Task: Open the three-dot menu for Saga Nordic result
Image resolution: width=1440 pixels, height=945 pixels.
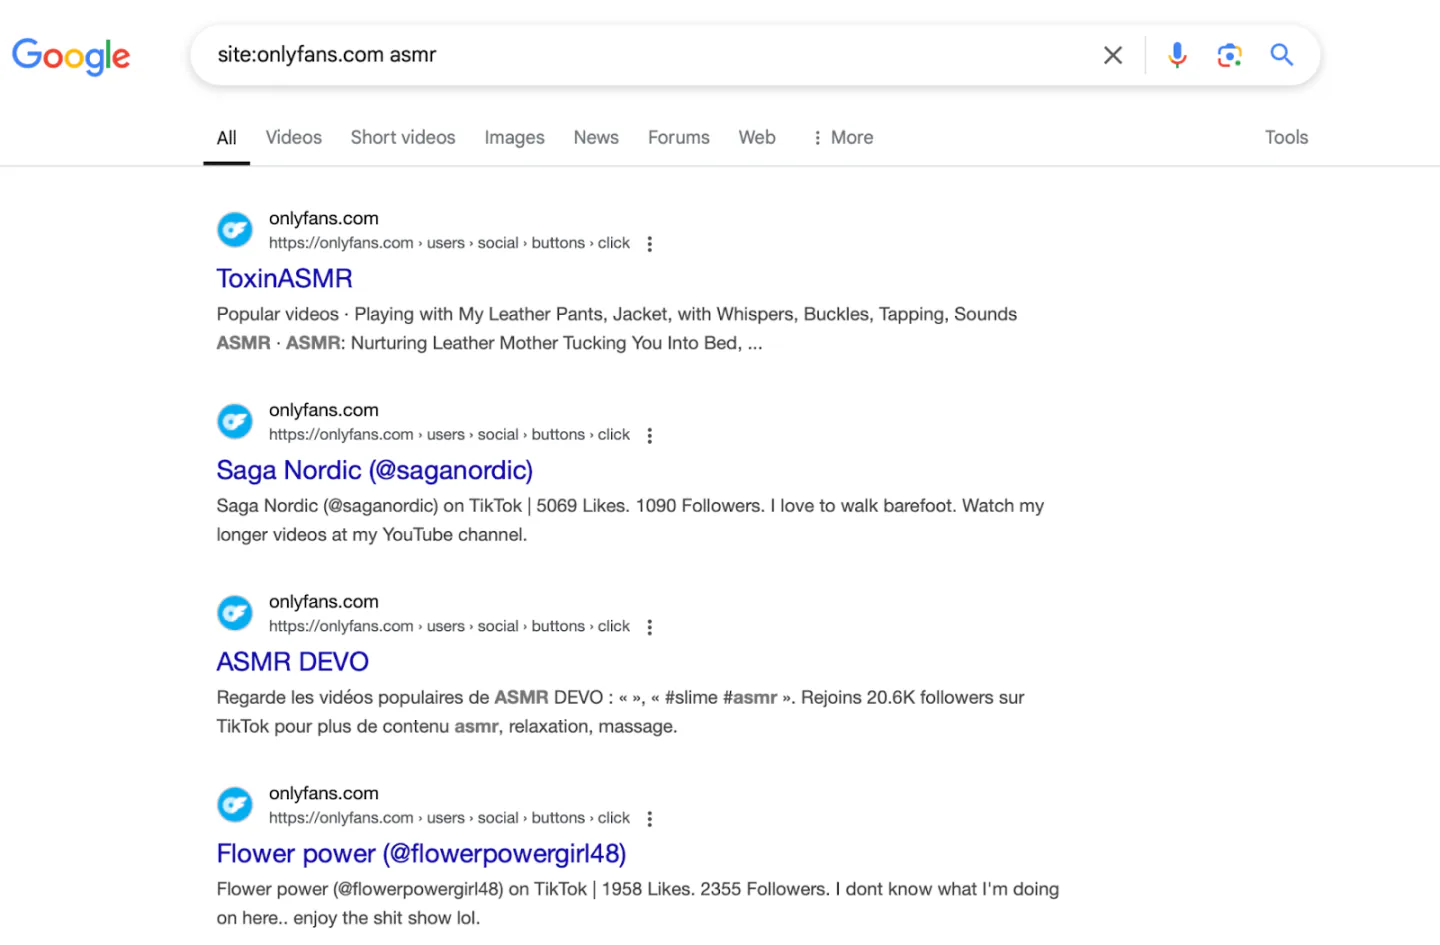Action: 650,436
